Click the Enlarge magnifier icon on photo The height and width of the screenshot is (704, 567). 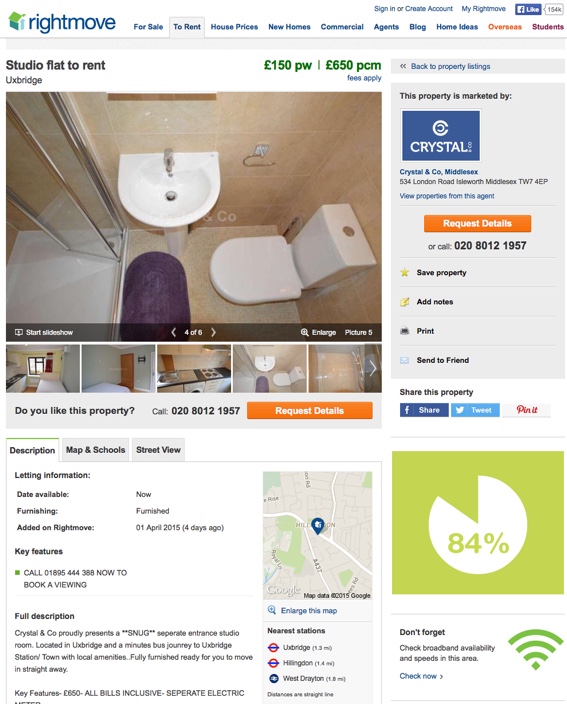point(304,332)
